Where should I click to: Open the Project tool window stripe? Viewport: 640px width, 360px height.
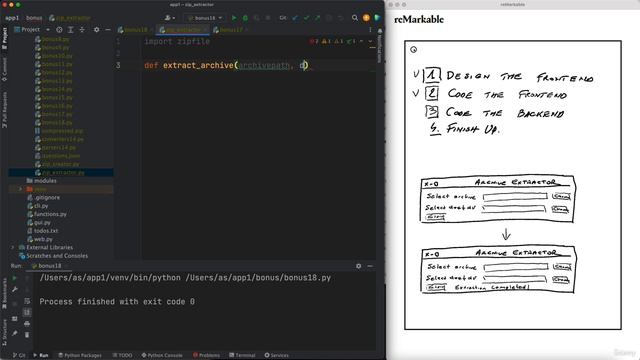[4, 38]
